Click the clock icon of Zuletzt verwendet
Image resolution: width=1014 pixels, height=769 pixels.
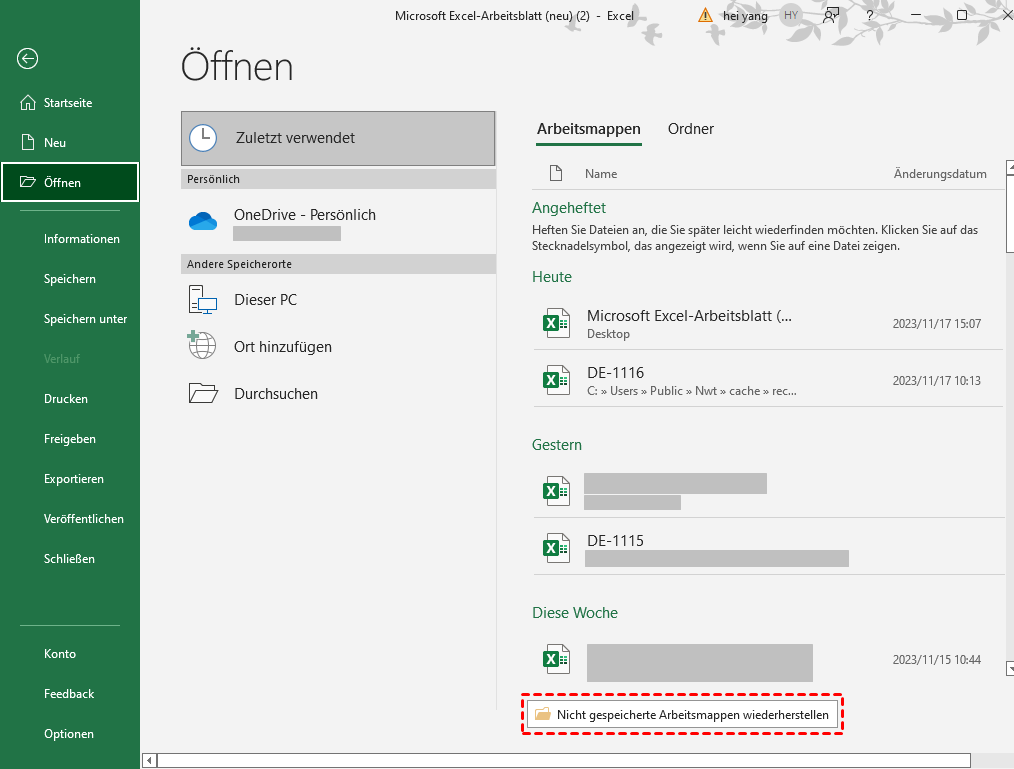tap(203, 138)
